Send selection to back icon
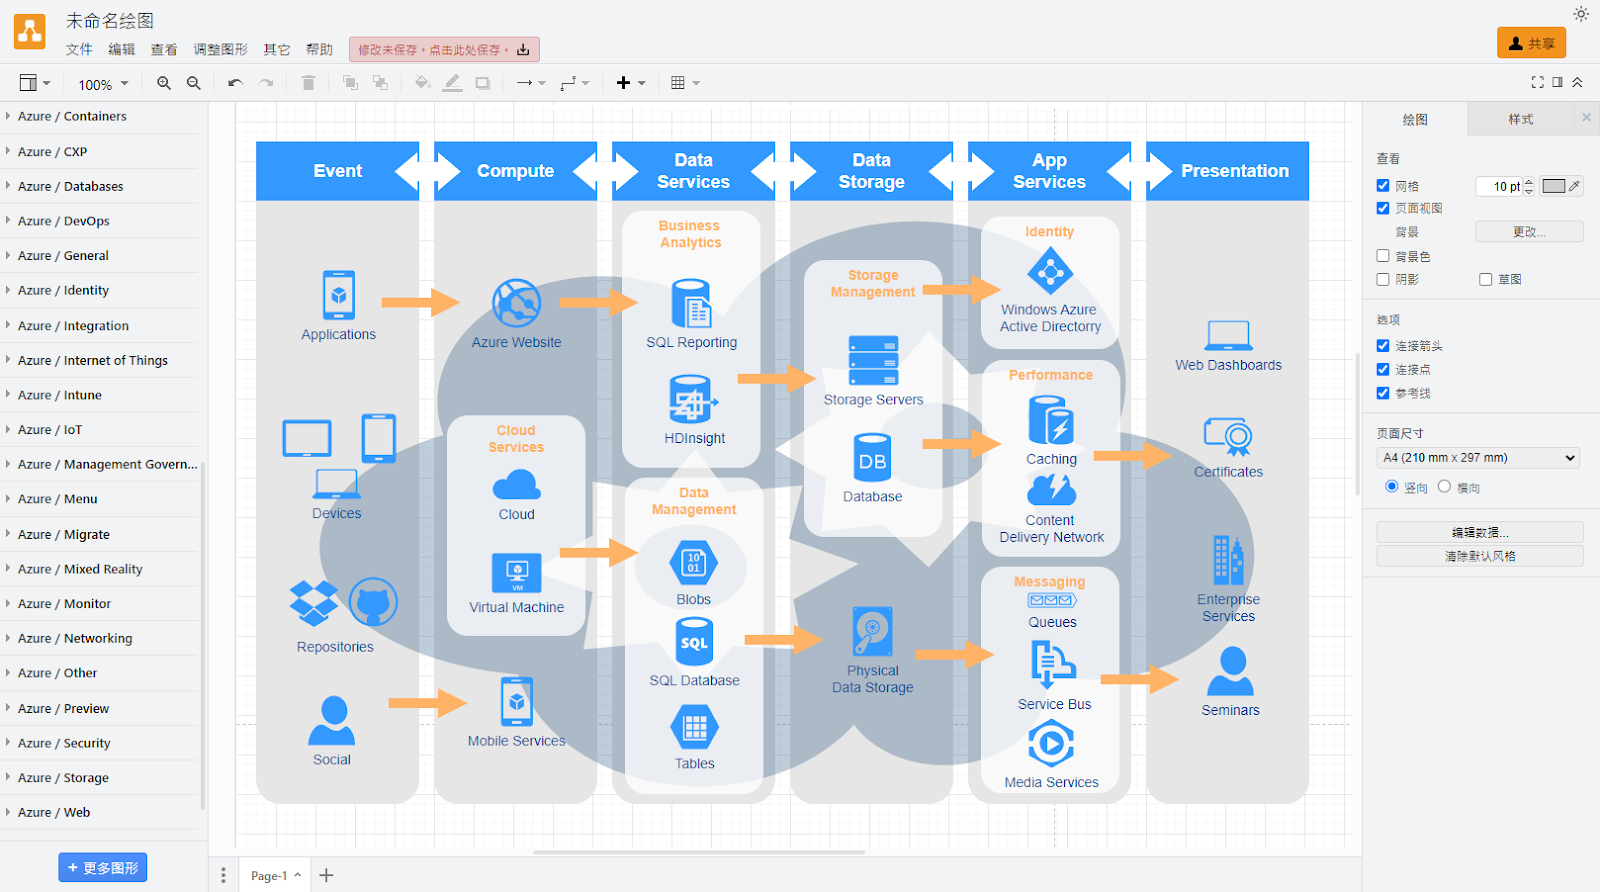 [x=380, y=83]
